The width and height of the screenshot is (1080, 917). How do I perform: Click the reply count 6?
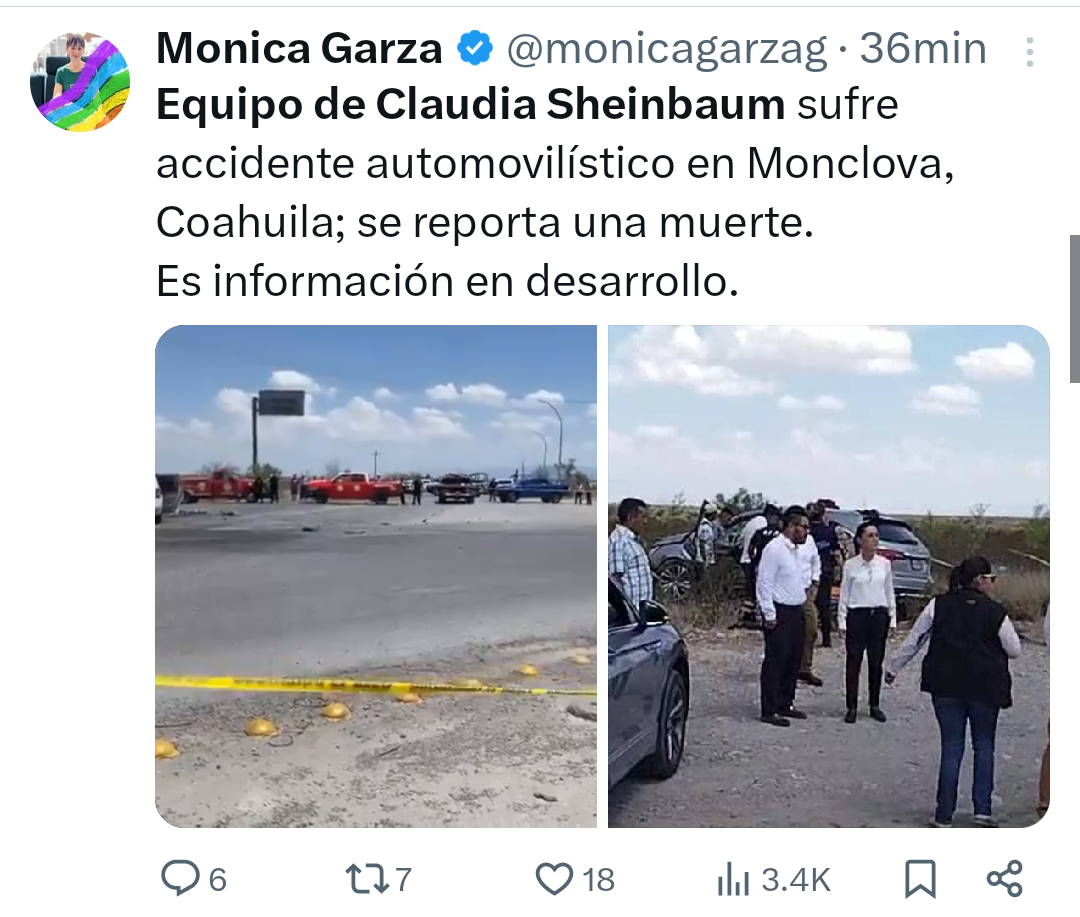(218, 880)
